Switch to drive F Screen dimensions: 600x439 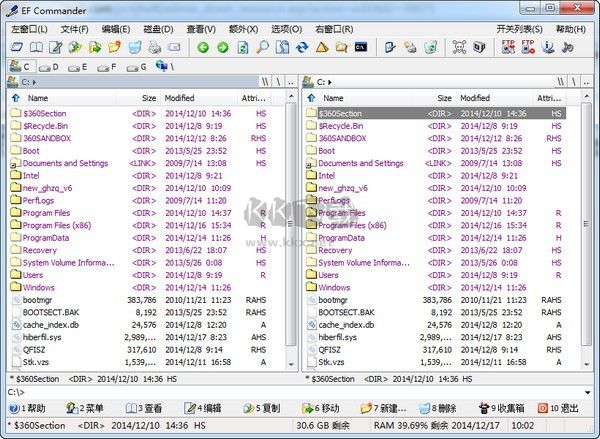tap(107, 67)
